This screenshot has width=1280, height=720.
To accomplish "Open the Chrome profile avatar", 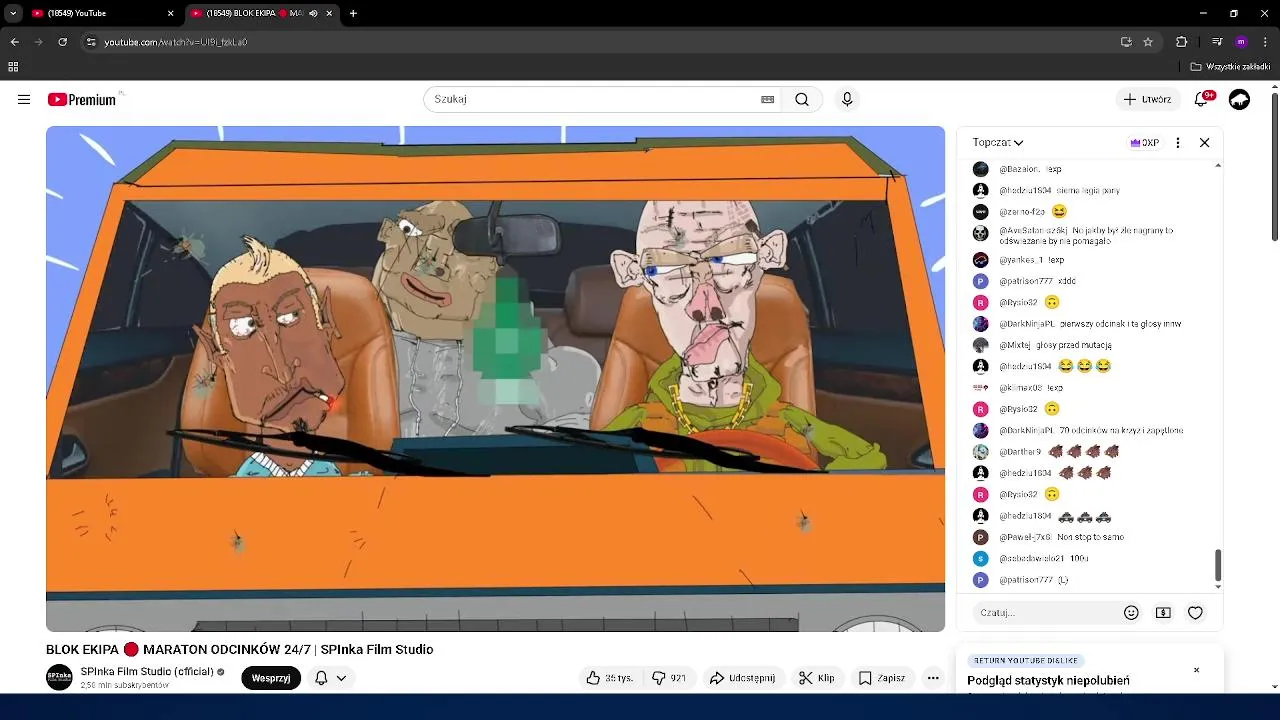I will [1241, 42].
